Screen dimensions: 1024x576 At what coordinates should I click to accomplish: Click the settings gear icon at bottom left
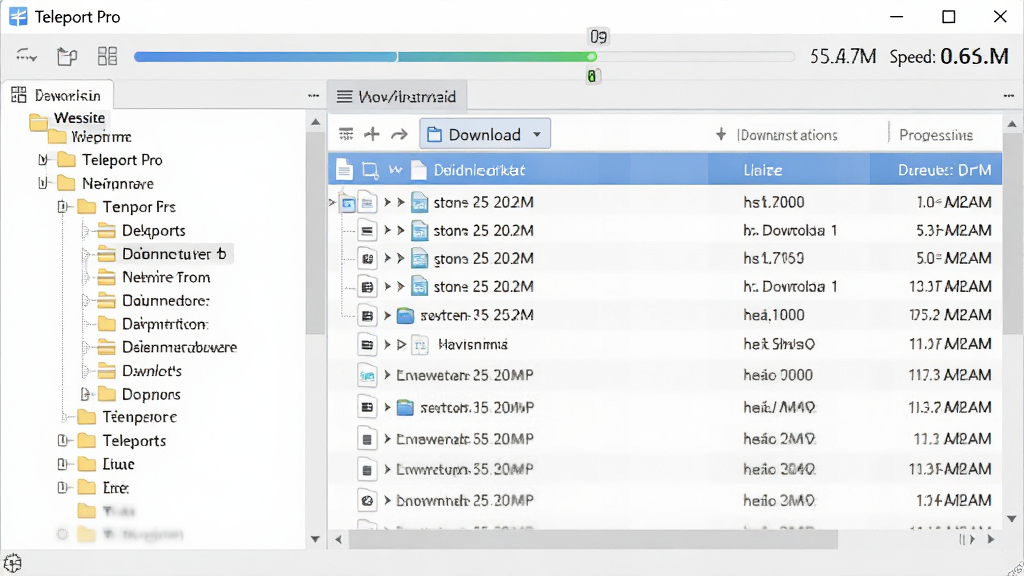point(12,562)
